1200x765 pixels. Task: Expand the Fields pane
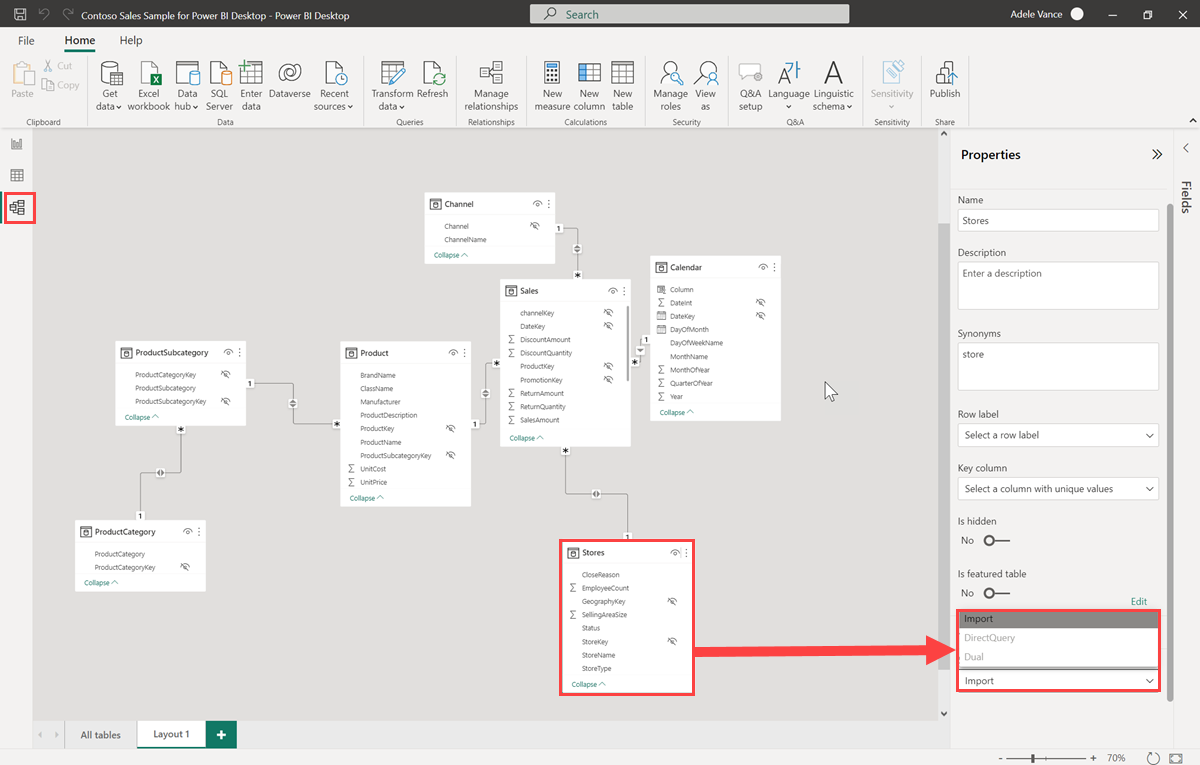point(1186,148)
